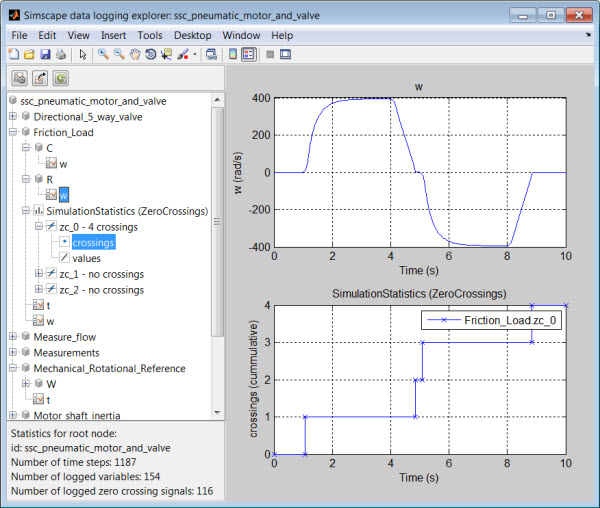
Task: Click the reload logged data button
Action: pyautogui.click(x=60, y=78)
